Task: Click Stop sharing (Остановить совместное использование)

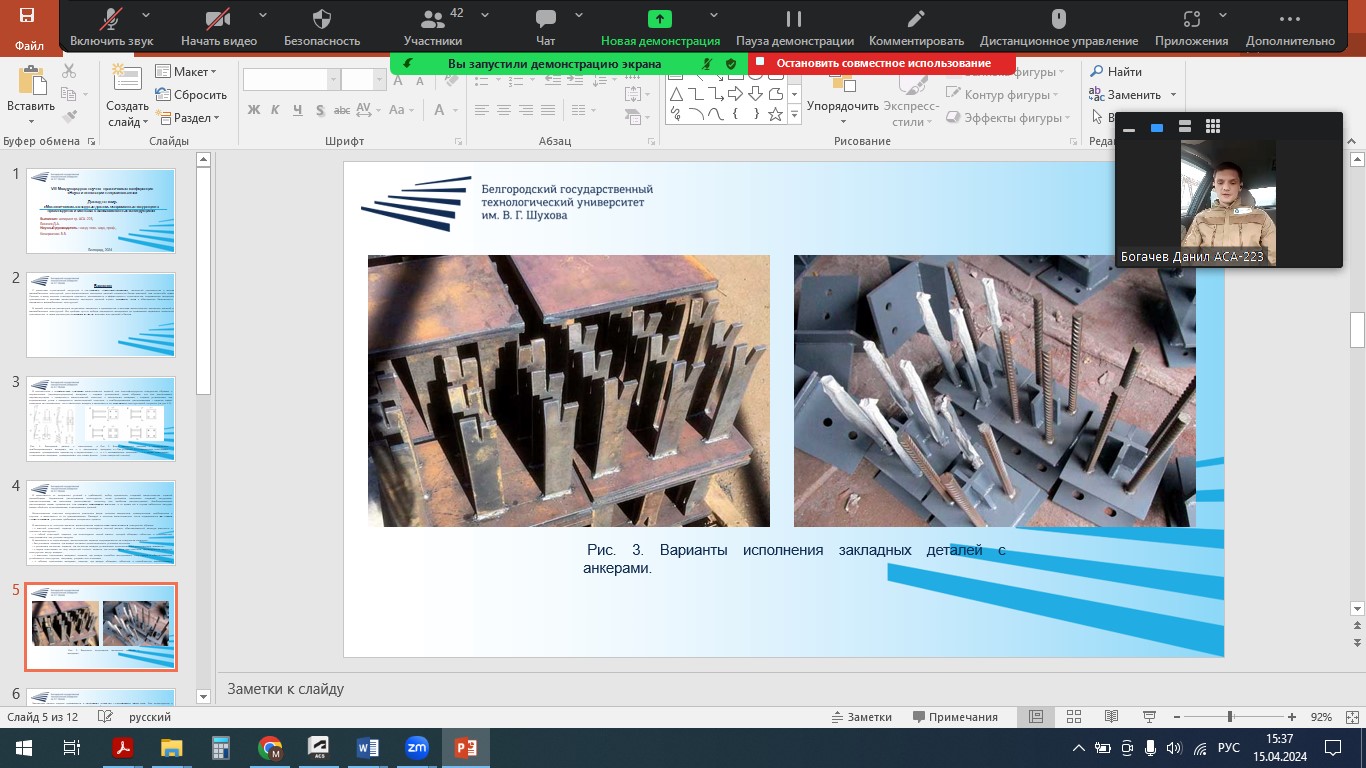Action: point(882,63)
